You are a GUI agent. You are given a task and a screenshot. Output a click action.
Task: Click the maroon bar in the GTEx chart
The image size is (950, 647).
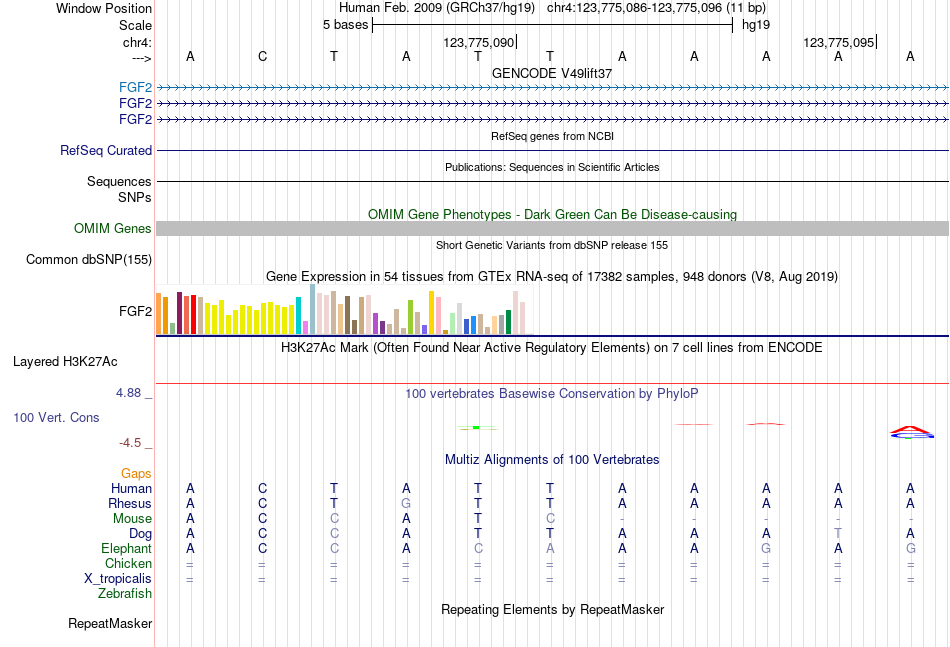pos(179,313)
